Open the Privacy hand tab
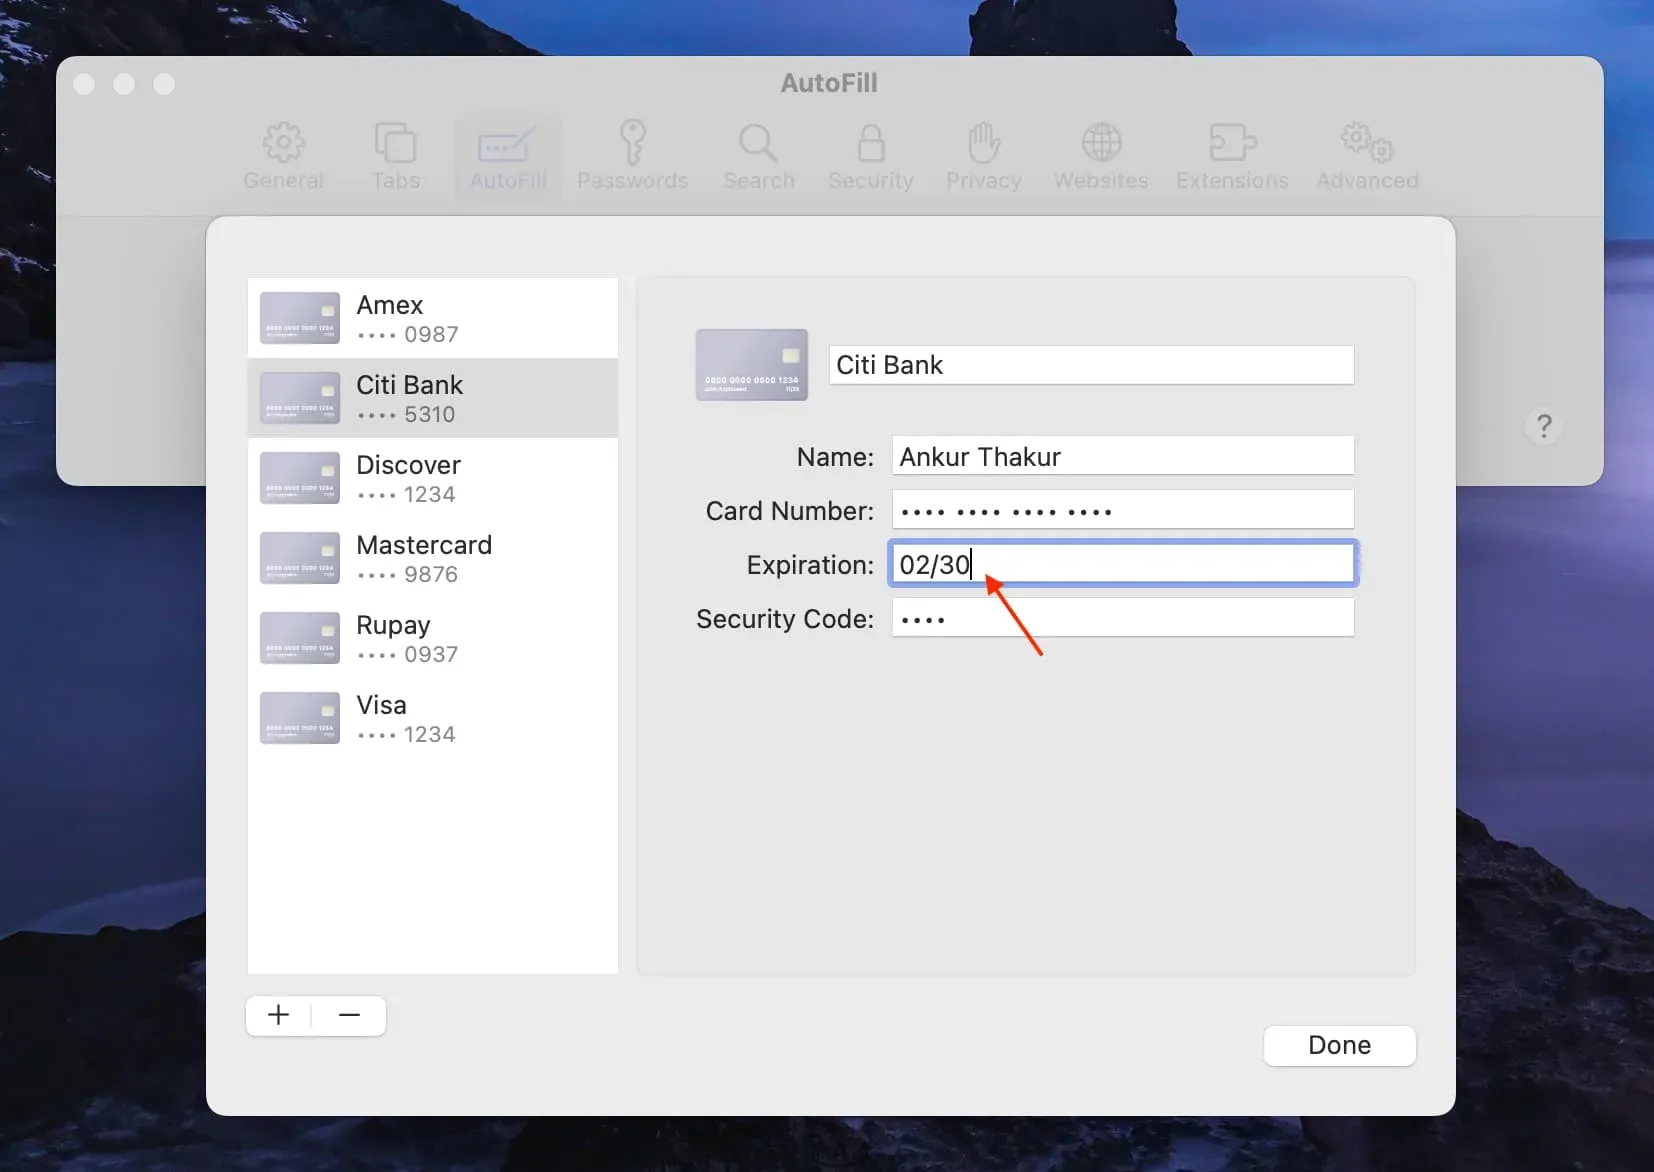The width and height of the screenshot is (1654, 1172). [x=984, y=156]
